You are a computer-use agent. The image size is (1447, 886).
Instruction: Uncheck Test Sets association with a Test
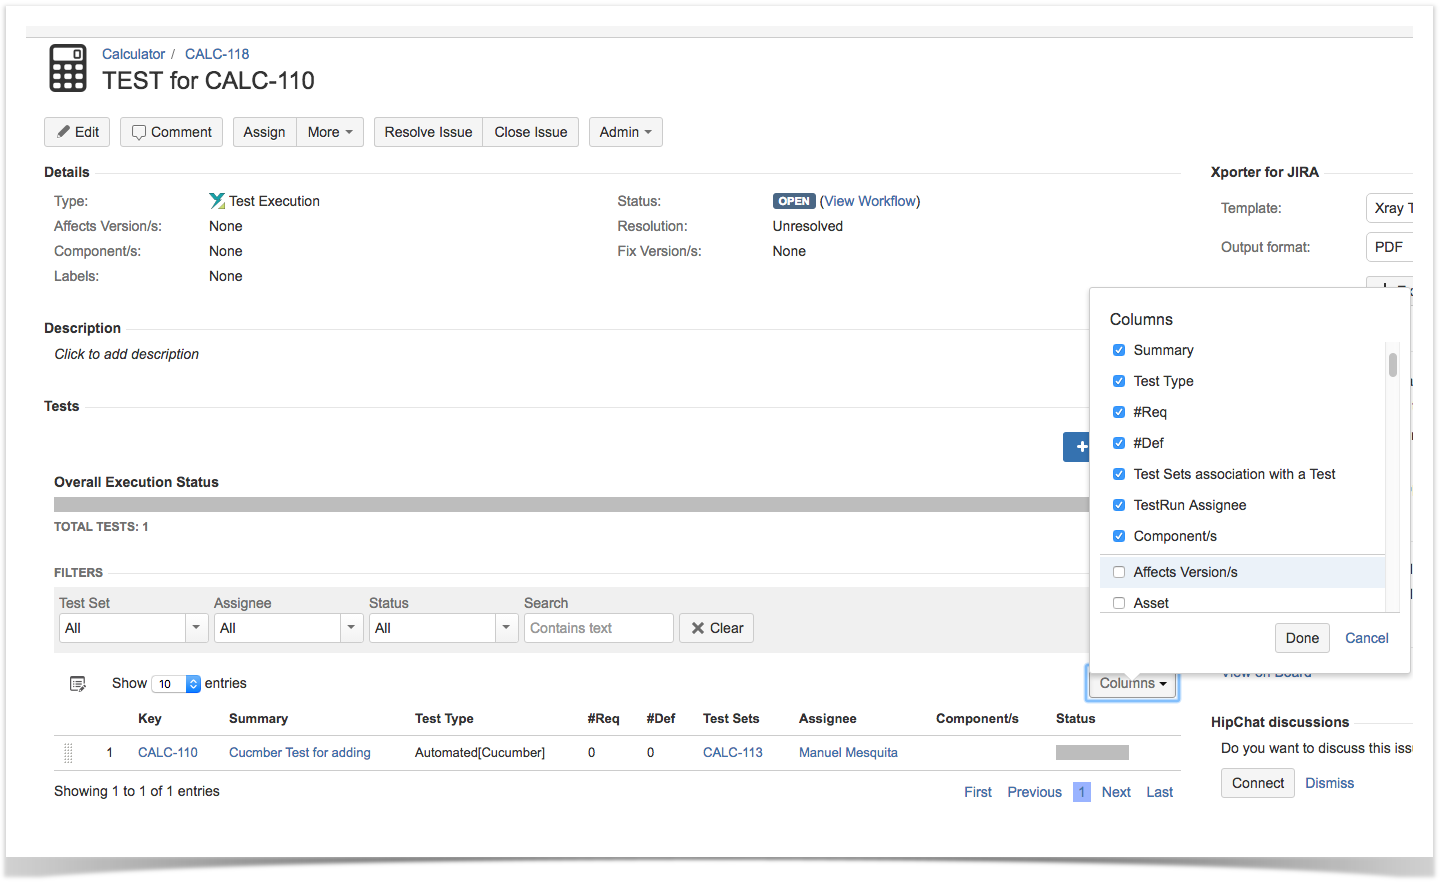tap(1119, 474)
